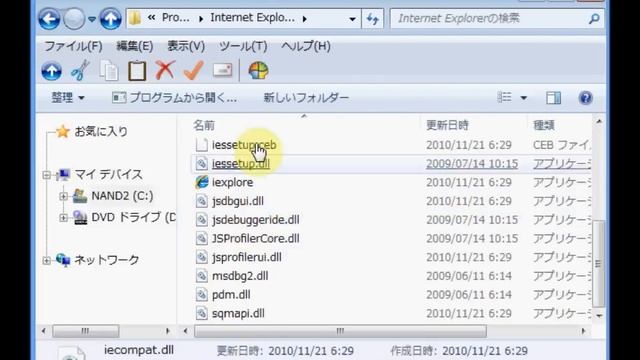Expand NAND2 (C:) tree node
This screenshot has height=360, width=640.
63,196
